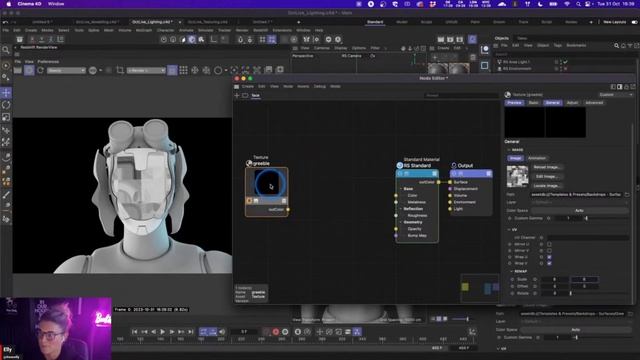Open the render mode dropdown in RenderView
The height and width of the screenshot is (360, 640).
point(146,70)
